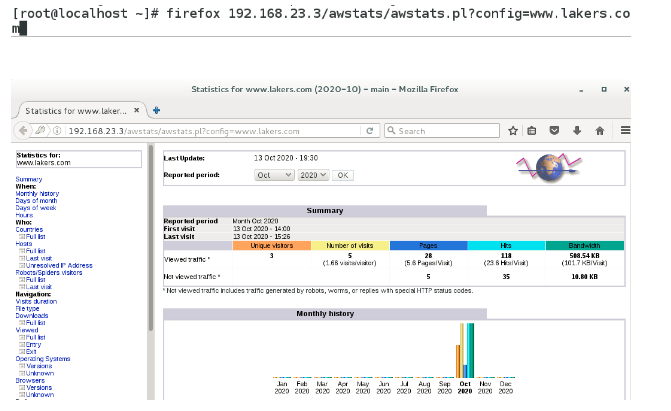The image size is (671, 411).
Task: Open the Downloads sidebar link
Action: (32, 316)
